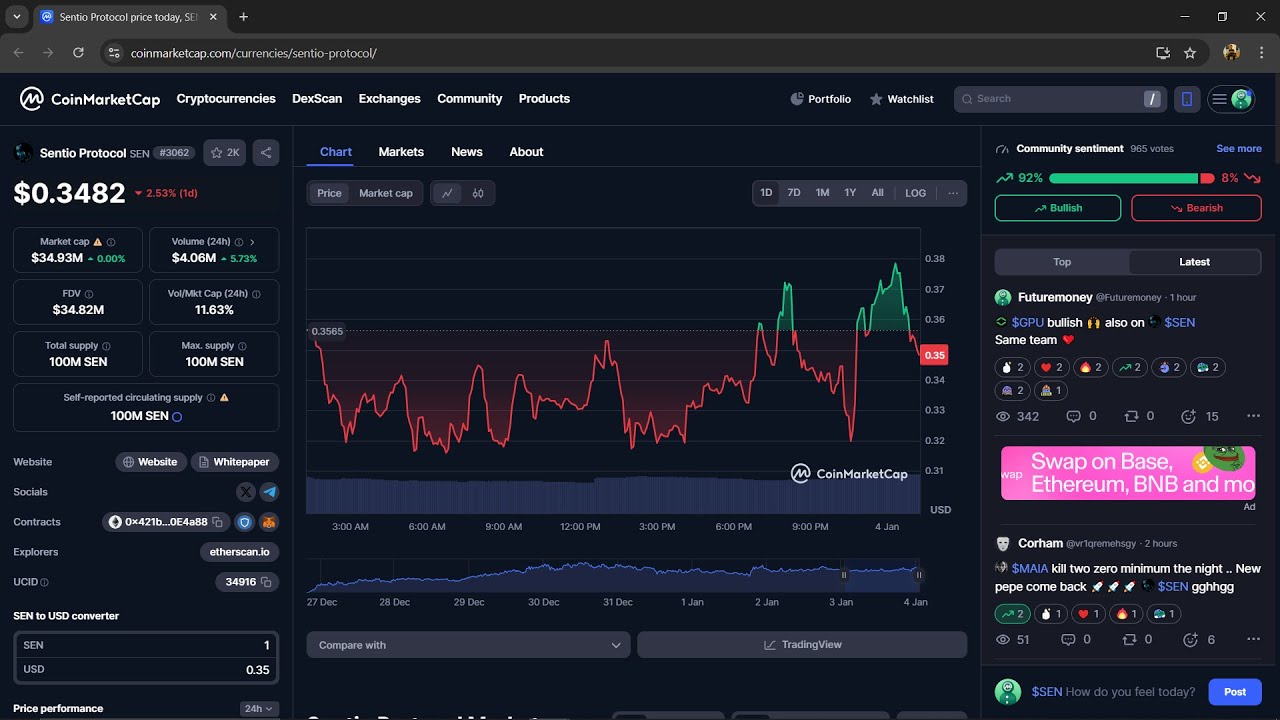Open DexScan menu

point(317,99)
